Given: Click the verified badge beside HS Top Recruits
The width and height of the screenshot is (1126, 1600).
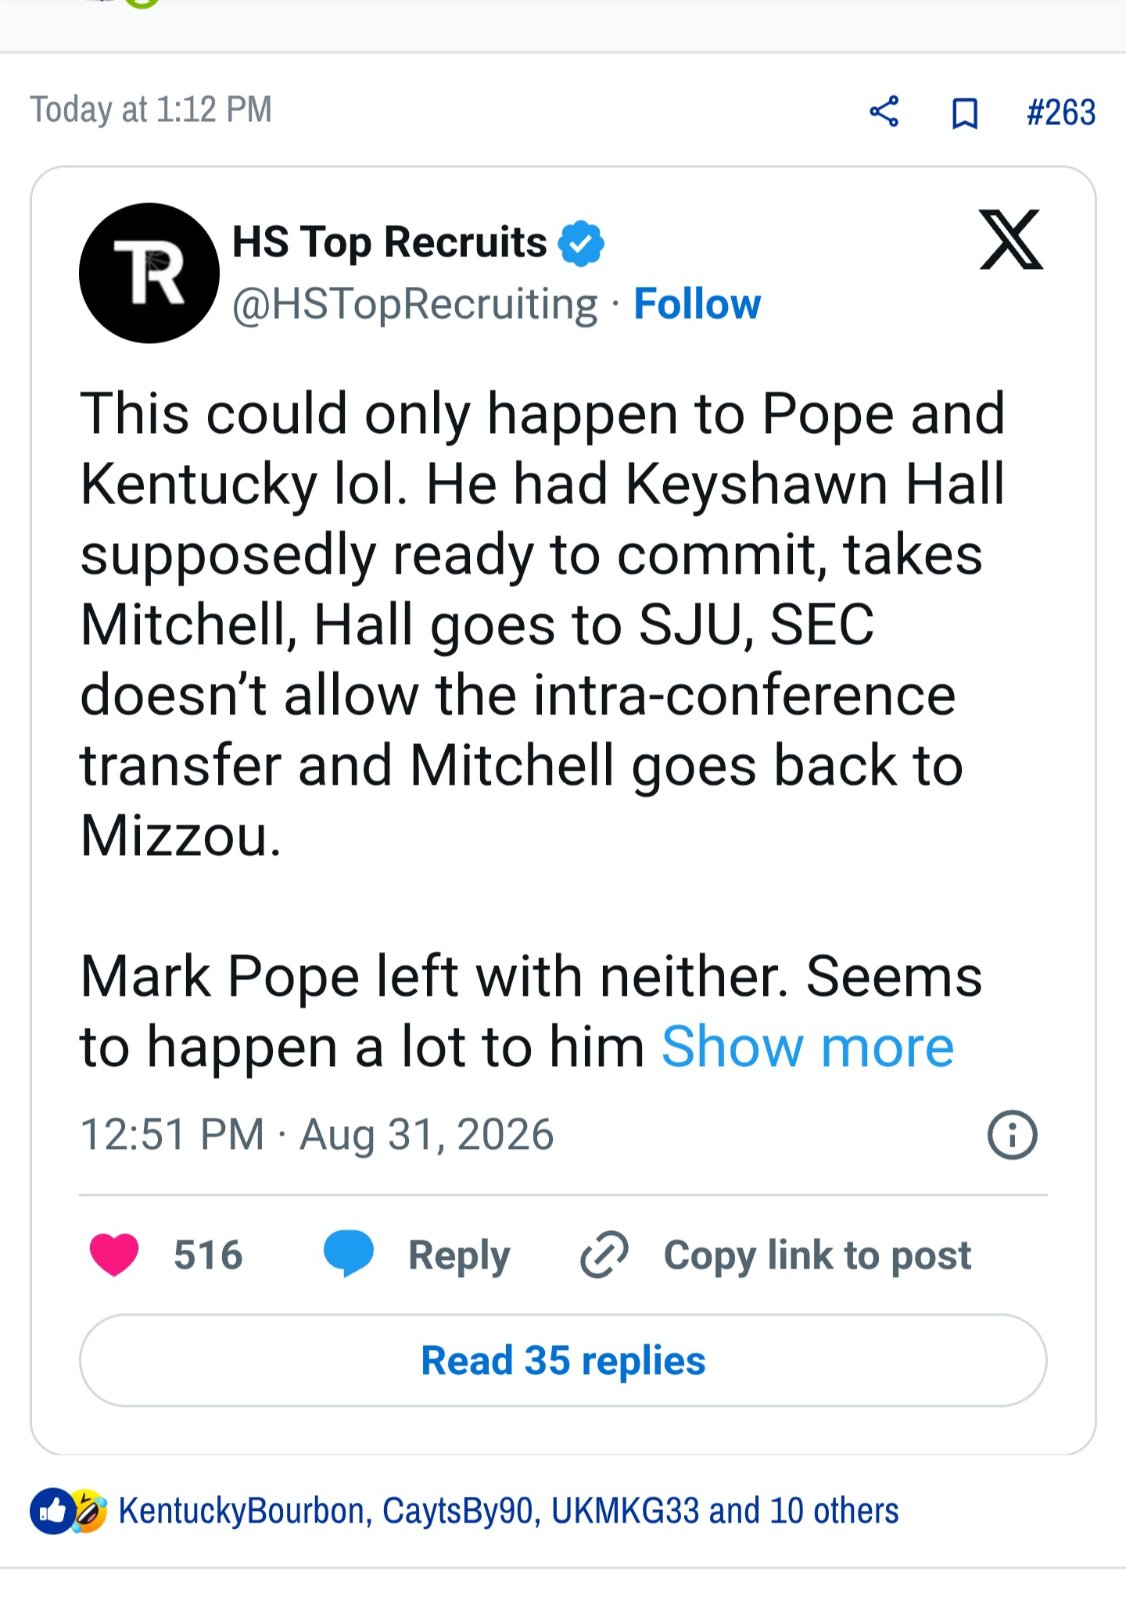Looking at the screenshot, I should click(581, 243).
